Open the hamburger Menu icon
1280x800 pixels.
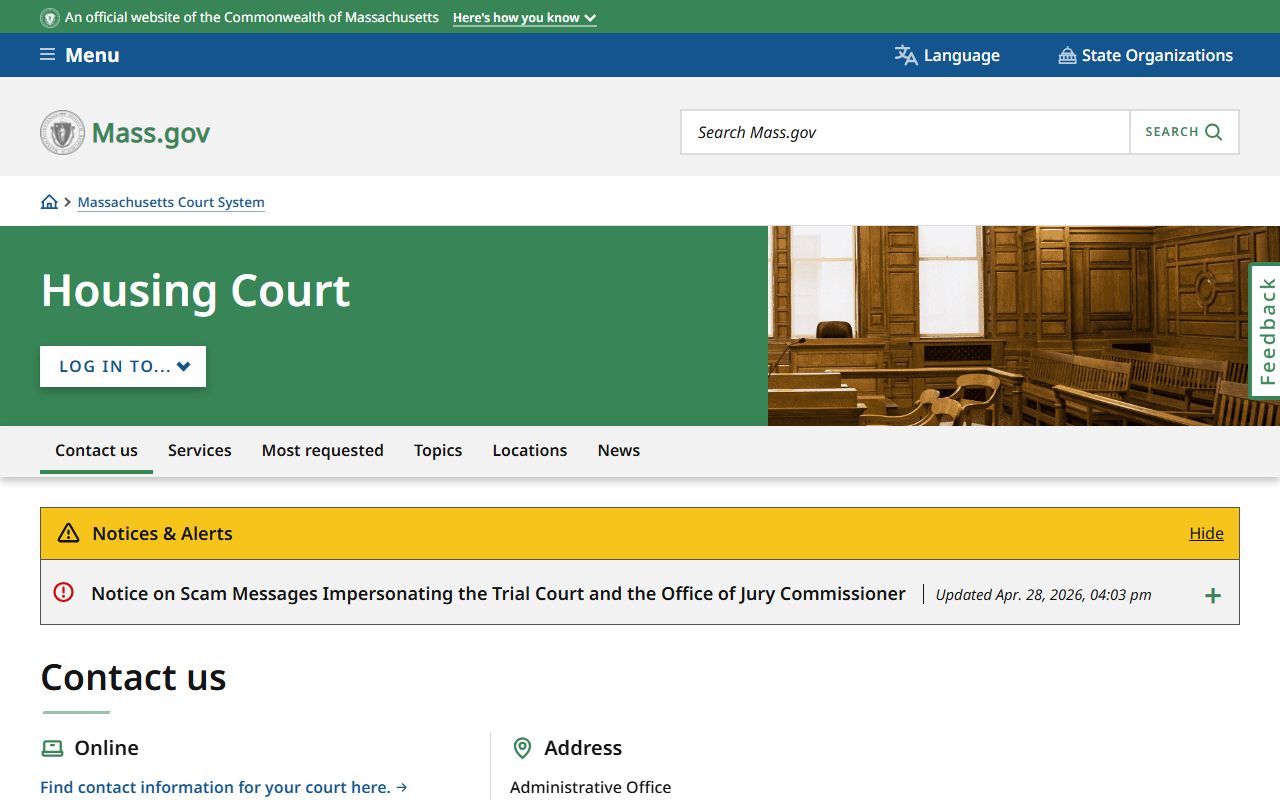click(47, 55)
